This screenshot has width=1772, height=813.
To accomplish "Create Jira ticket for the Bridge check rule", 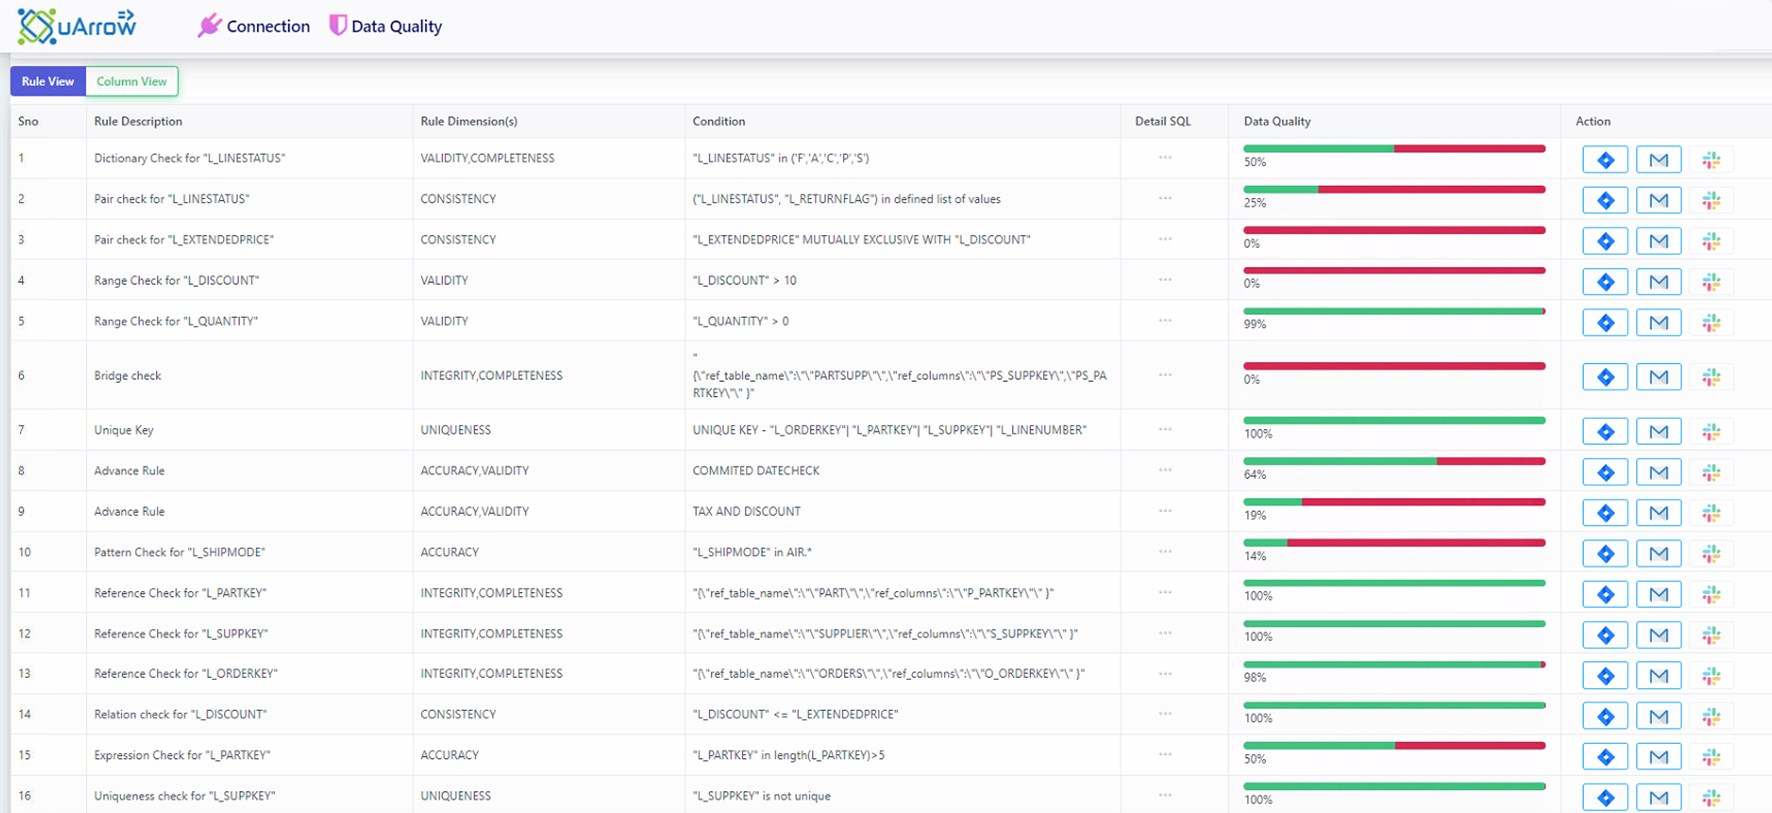I will (x=1605, y=377).
